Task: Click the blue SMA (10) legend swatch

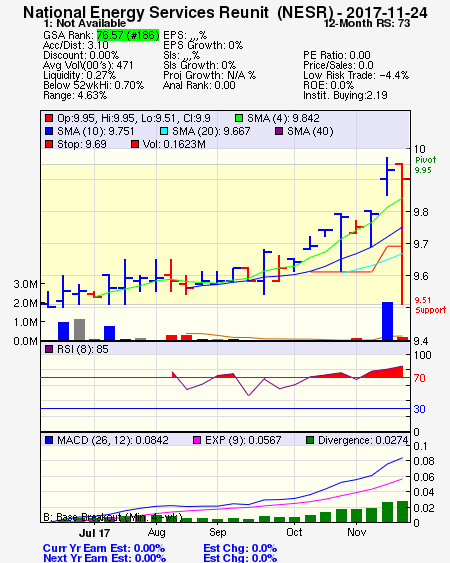Action: [49, 131]
